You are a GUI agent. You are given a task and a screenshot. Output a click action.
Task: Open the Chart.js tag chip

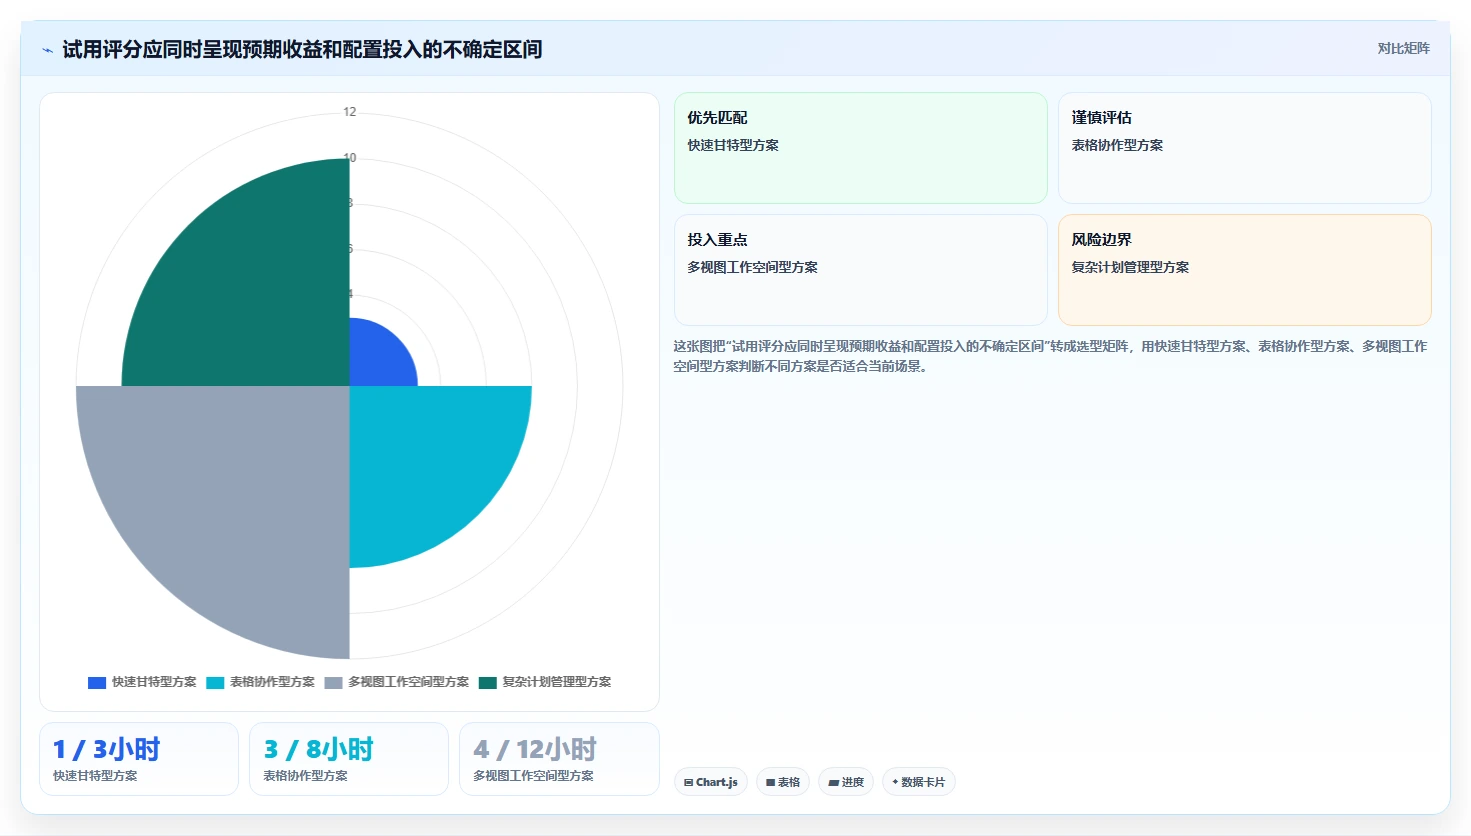[711, 782]
